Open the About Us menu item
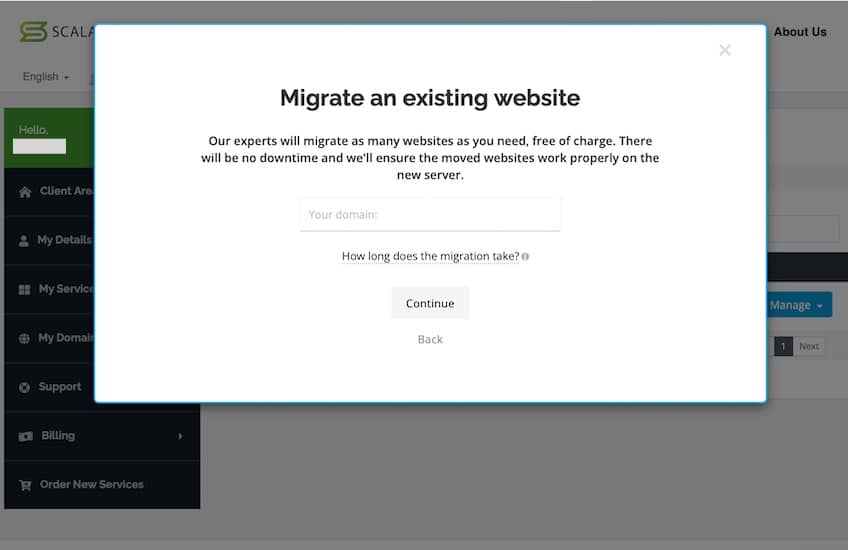 click(799, 32)
